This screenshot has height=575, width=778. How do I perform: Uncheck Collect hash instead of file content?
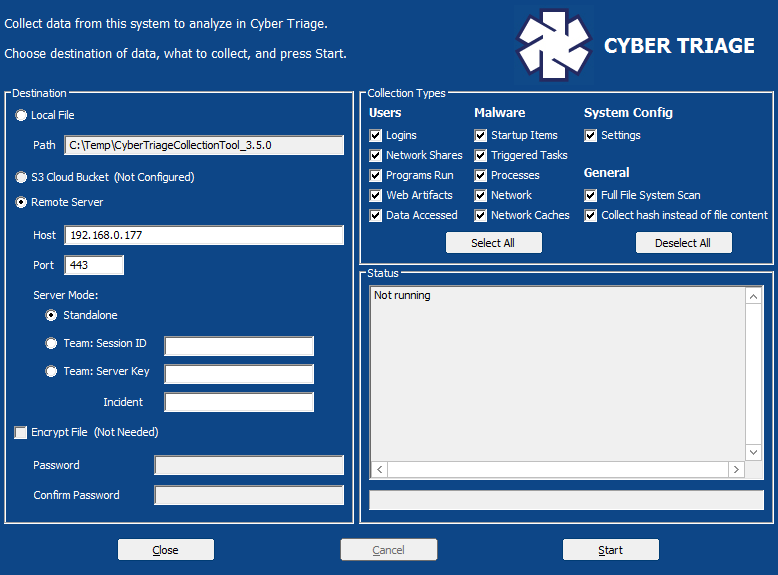pos(591,216)
